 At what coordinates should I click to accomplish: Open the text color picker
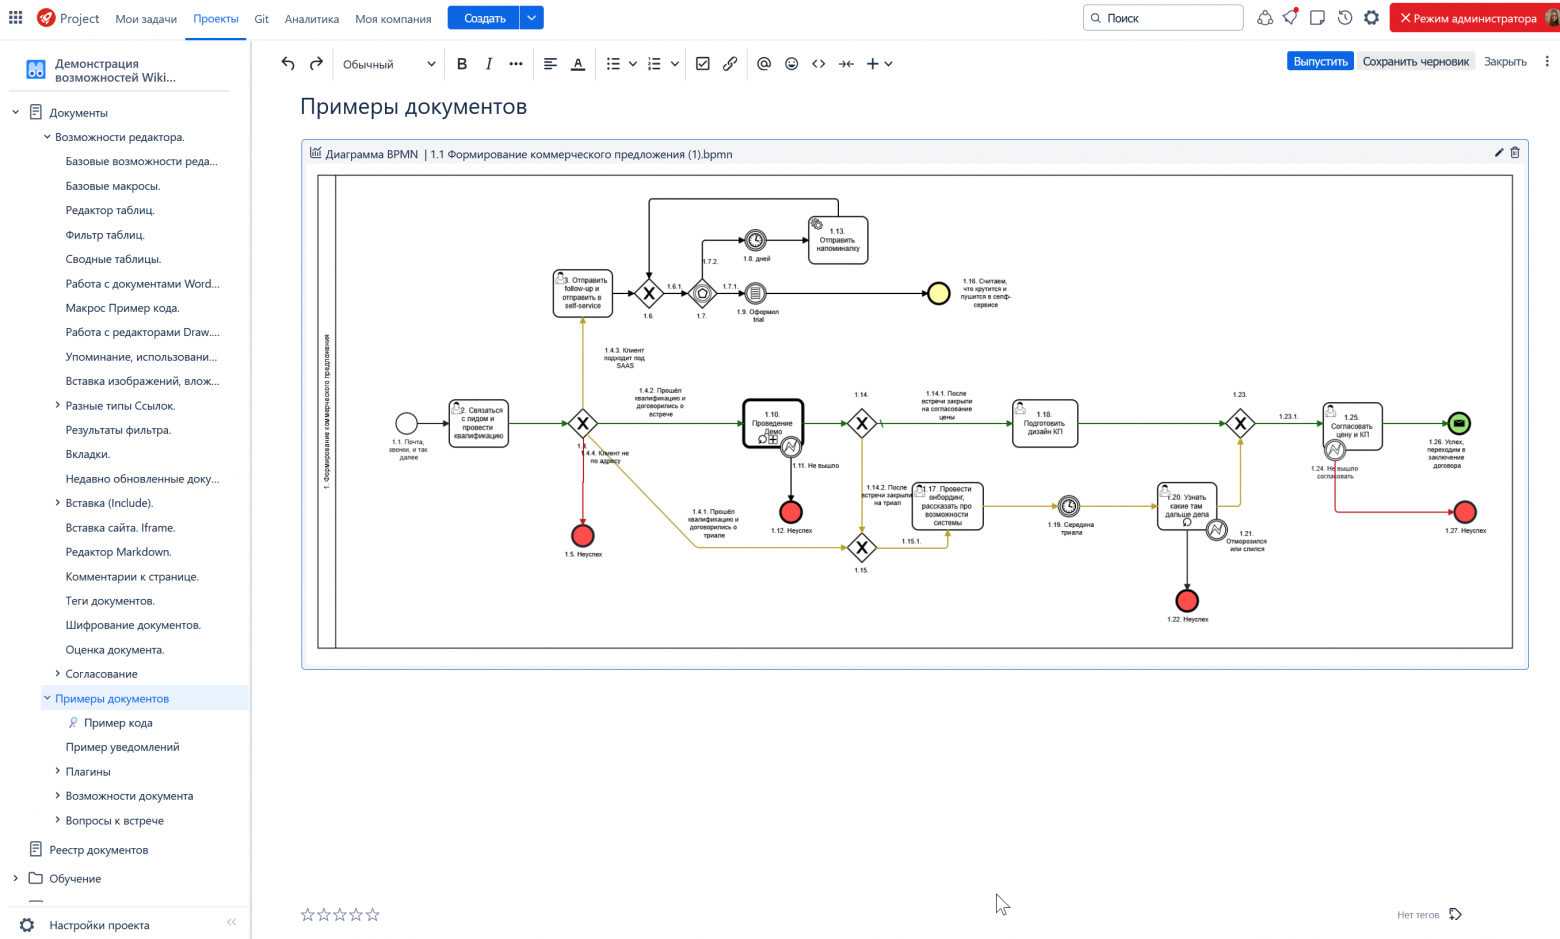point(578,63)
